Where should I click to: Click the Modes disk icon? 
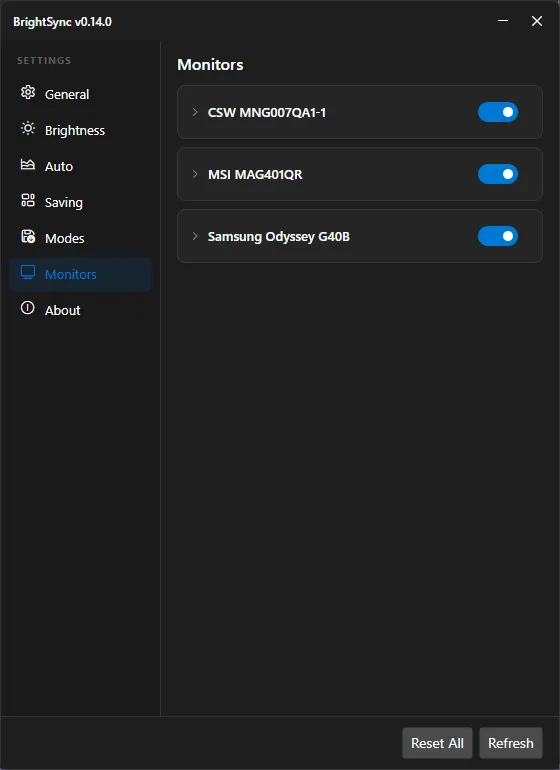(x=28, y=236)
